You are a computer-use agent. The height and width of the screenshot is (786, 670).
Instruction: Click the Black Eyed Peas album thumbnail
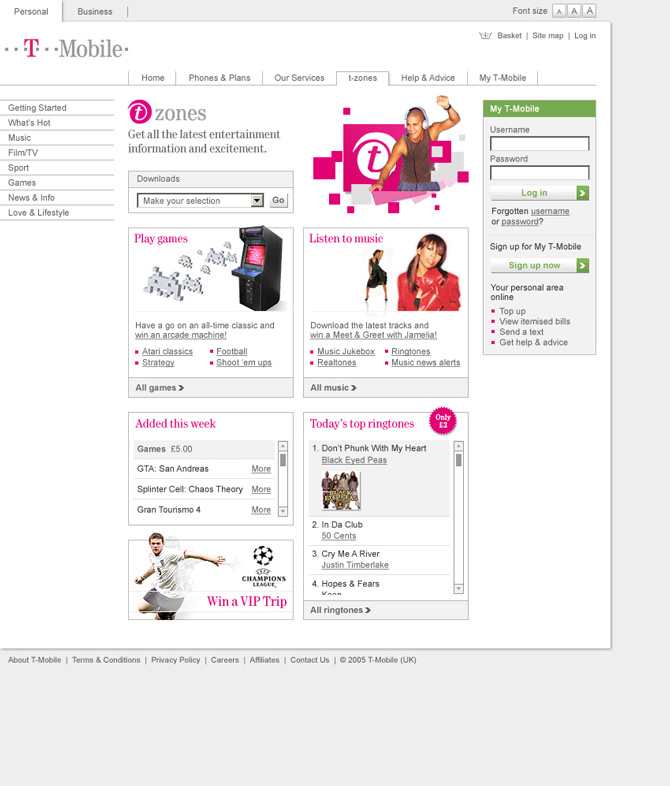coord(341,491)
